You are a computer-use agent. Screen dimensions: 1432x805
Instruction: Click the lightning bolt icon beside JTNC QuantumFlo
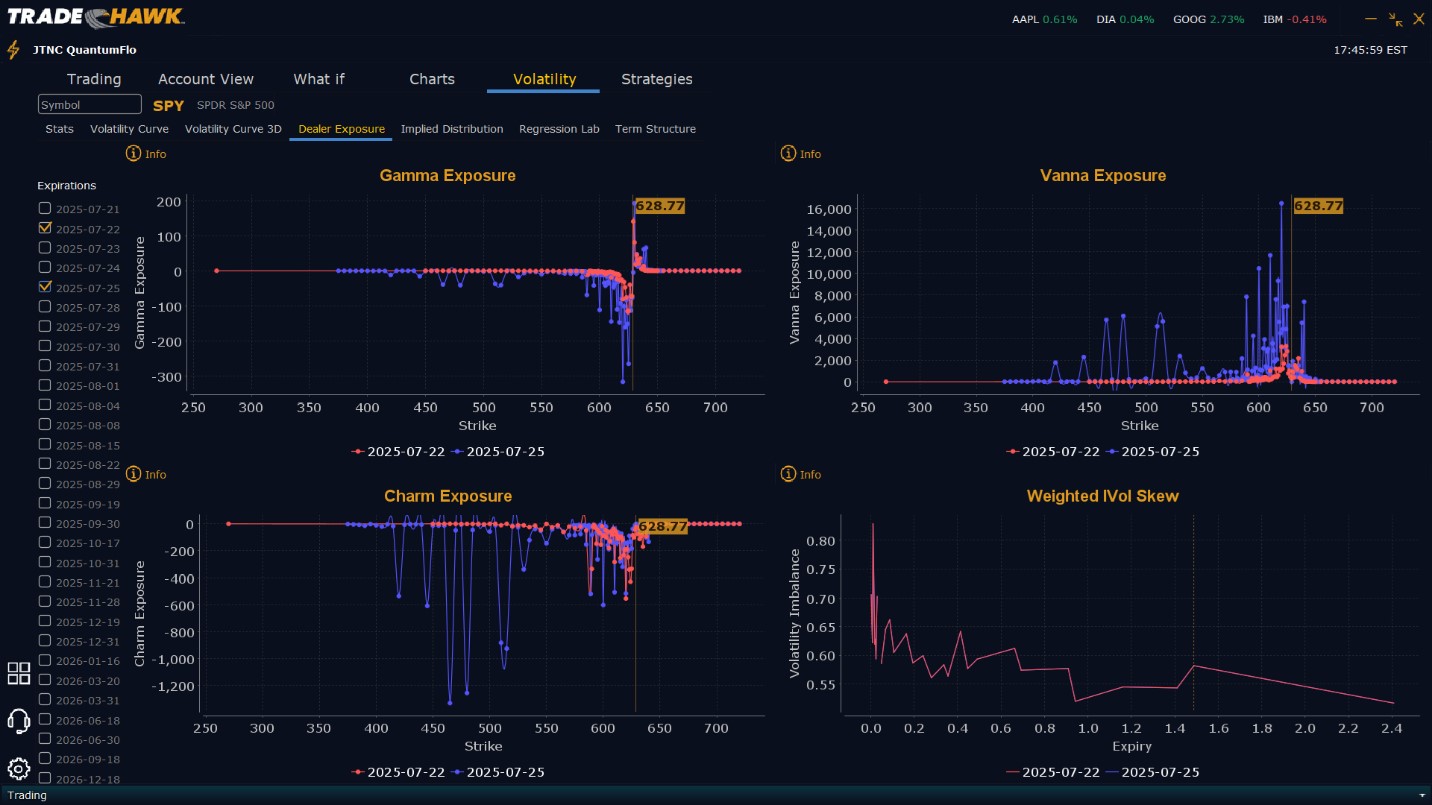pyautogui.click(x=13, y=50)
